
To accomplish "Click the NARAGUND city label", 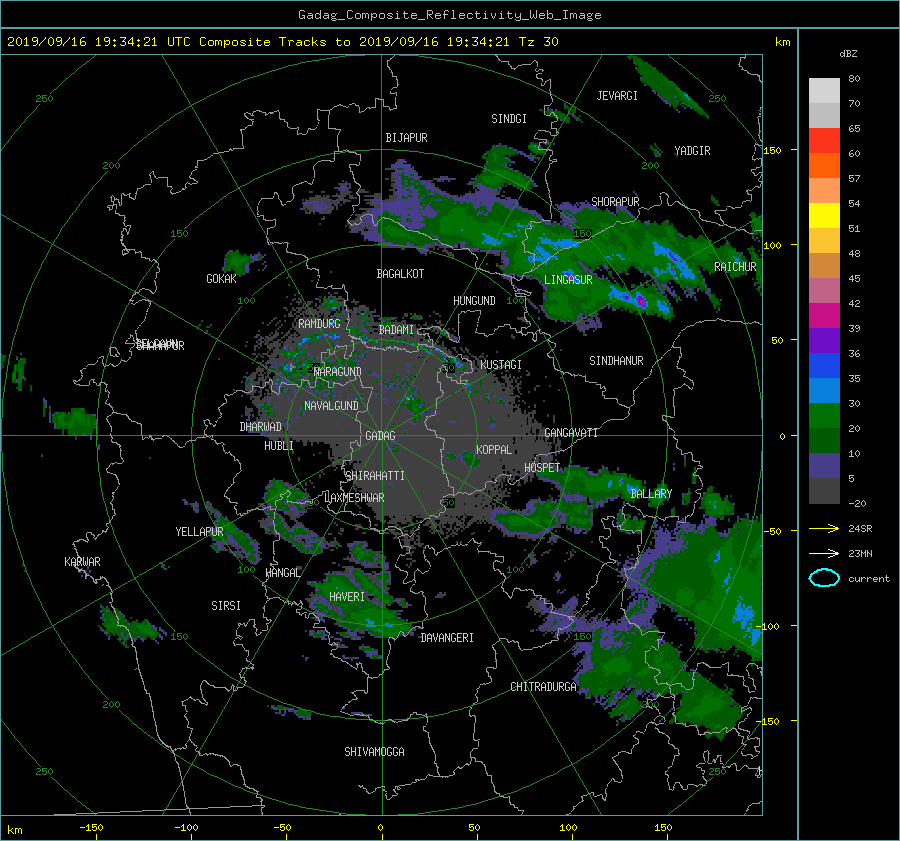I will click(x=338, y=372).
